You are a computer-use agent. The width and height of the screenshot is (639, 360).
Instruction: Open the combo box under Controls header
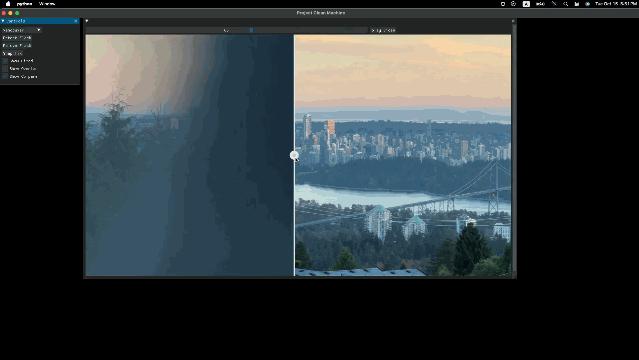22,30
